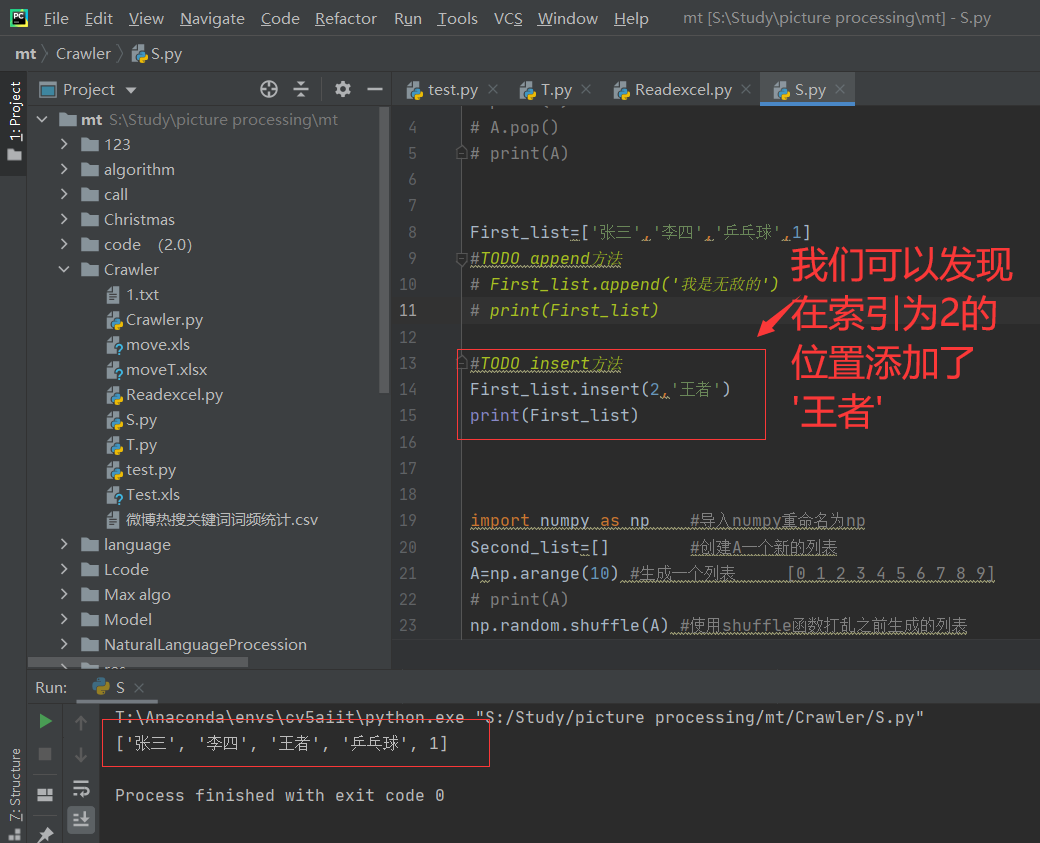Close the S.py editor tab
This screenshot has height=843, width=1040.
pyautogui.click(x=840, y=89)
